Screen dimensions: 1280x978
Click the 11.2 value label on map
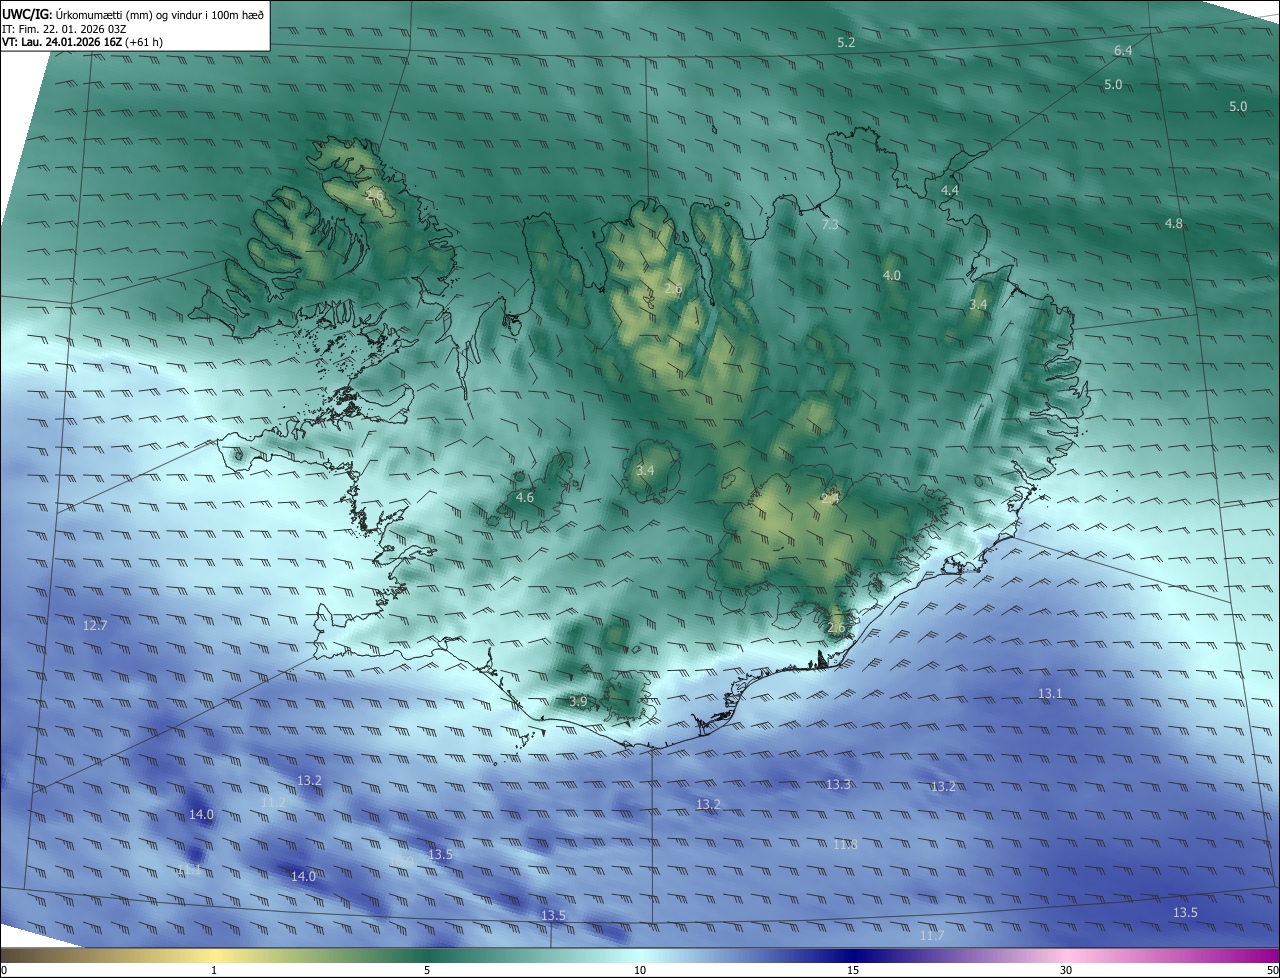click(x=273, y=802)
